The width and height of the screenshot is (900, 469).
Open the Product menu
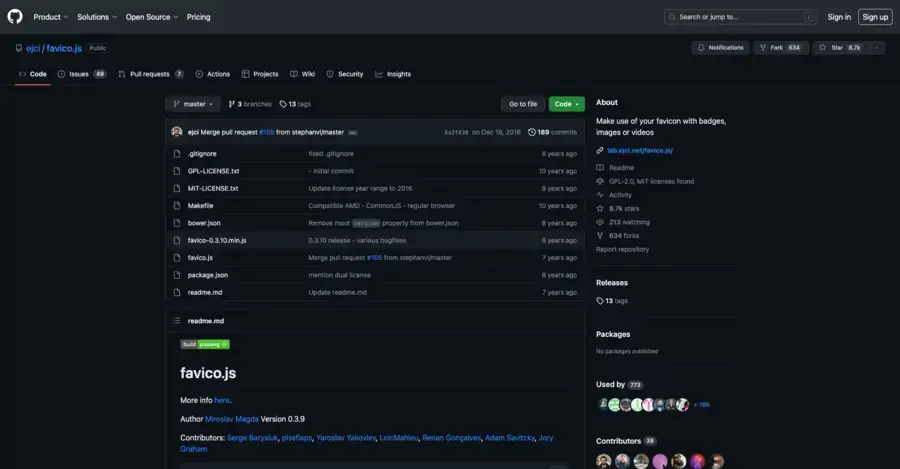click(x=51, y=17)
